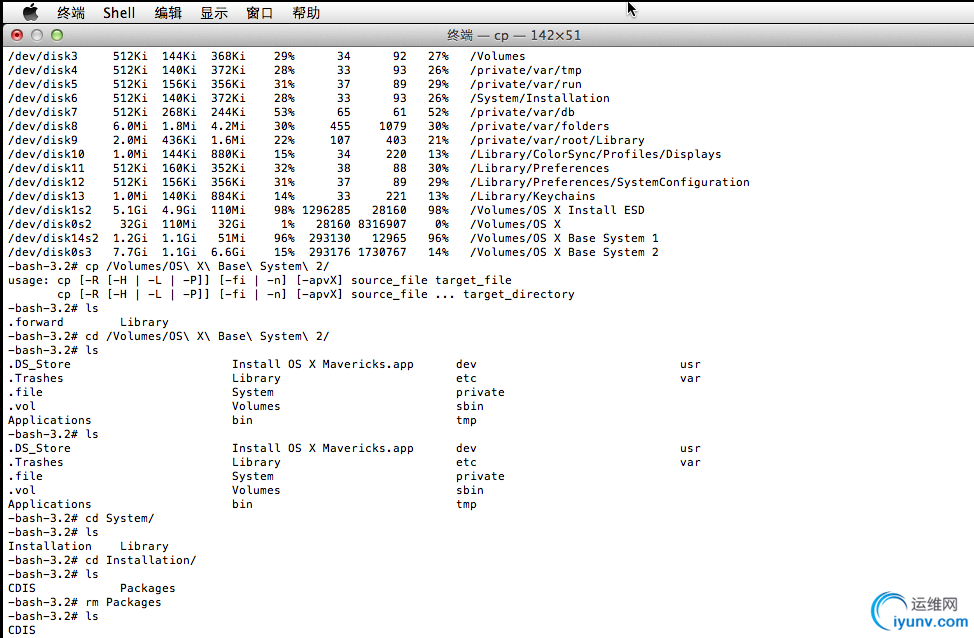Image resolution: width=974 pixels, height=638 pixels.
Task: Click the first '.DS_Store' entry
Action: point(39,364)
